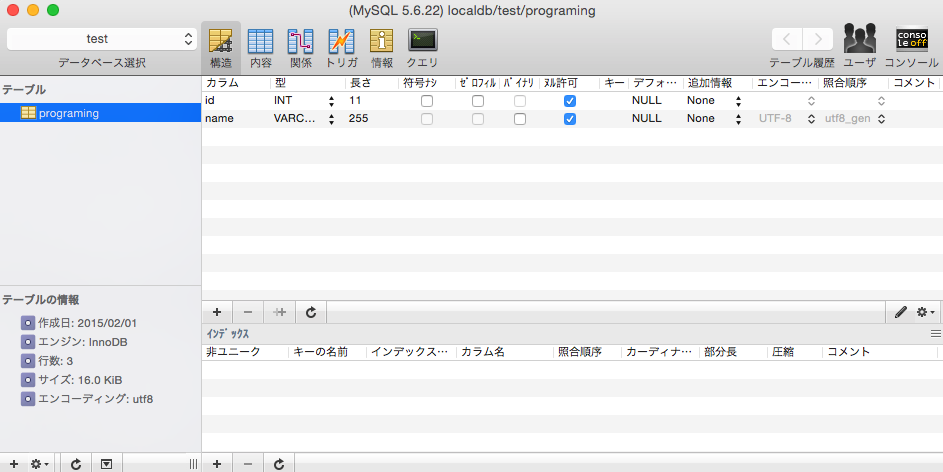Refresh the table list
This screenshot has height=472, width=943.
point(76,464)
